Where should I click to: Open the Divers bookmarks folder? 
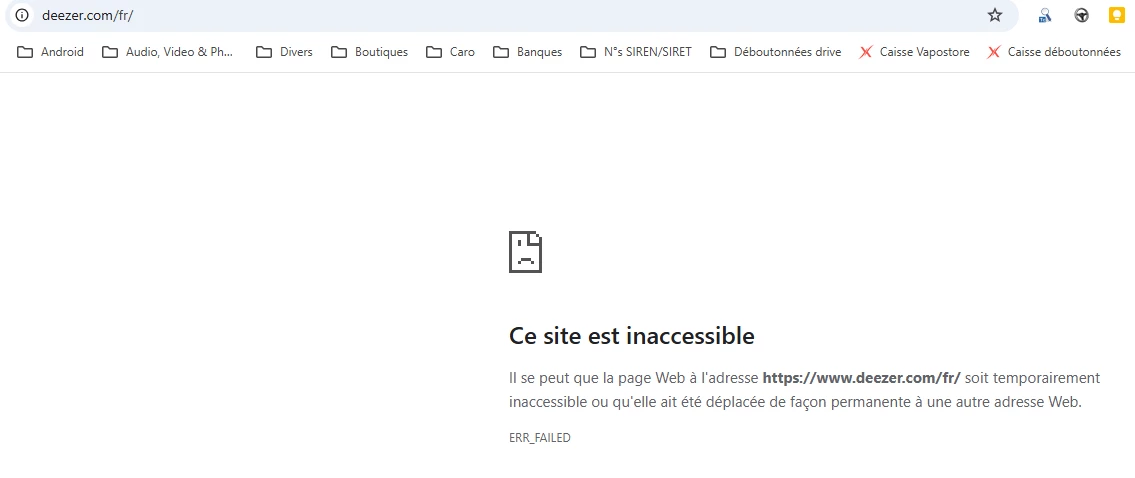[284, 52]
